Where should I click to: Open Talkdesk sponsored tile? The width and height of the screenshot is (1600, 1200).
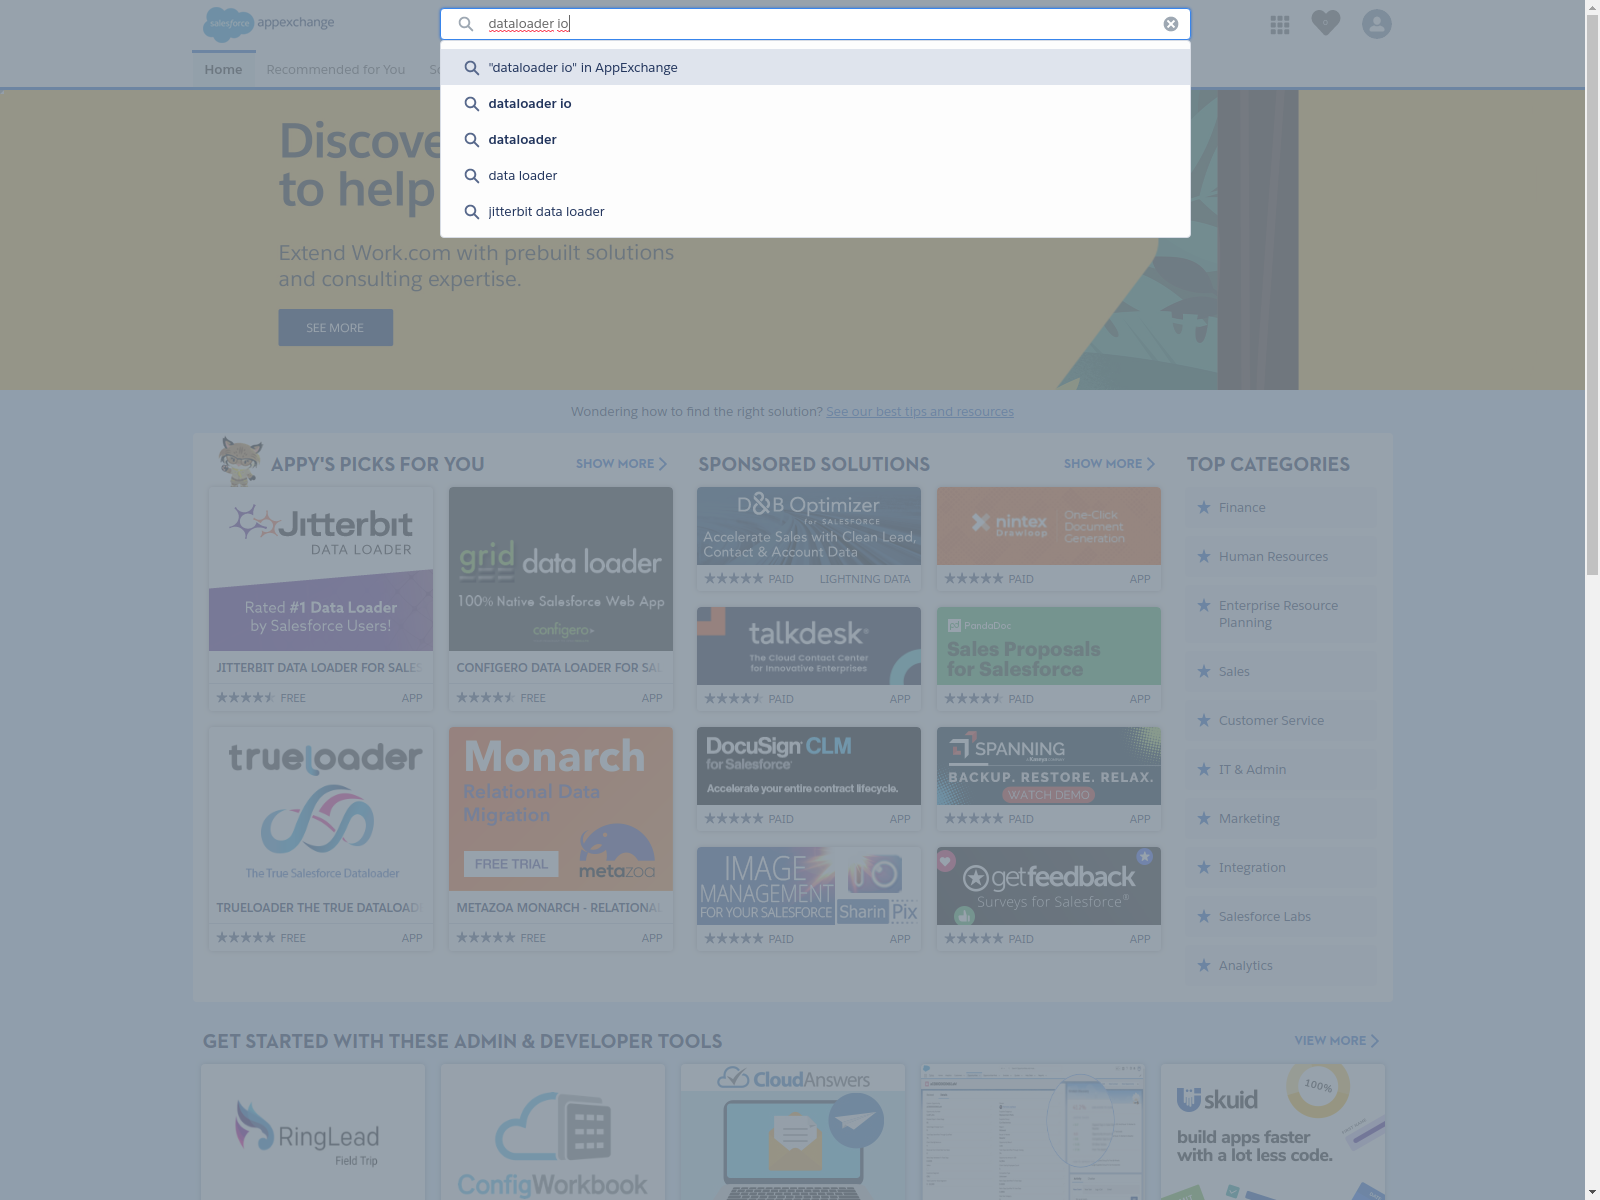[x=809, y=659]
